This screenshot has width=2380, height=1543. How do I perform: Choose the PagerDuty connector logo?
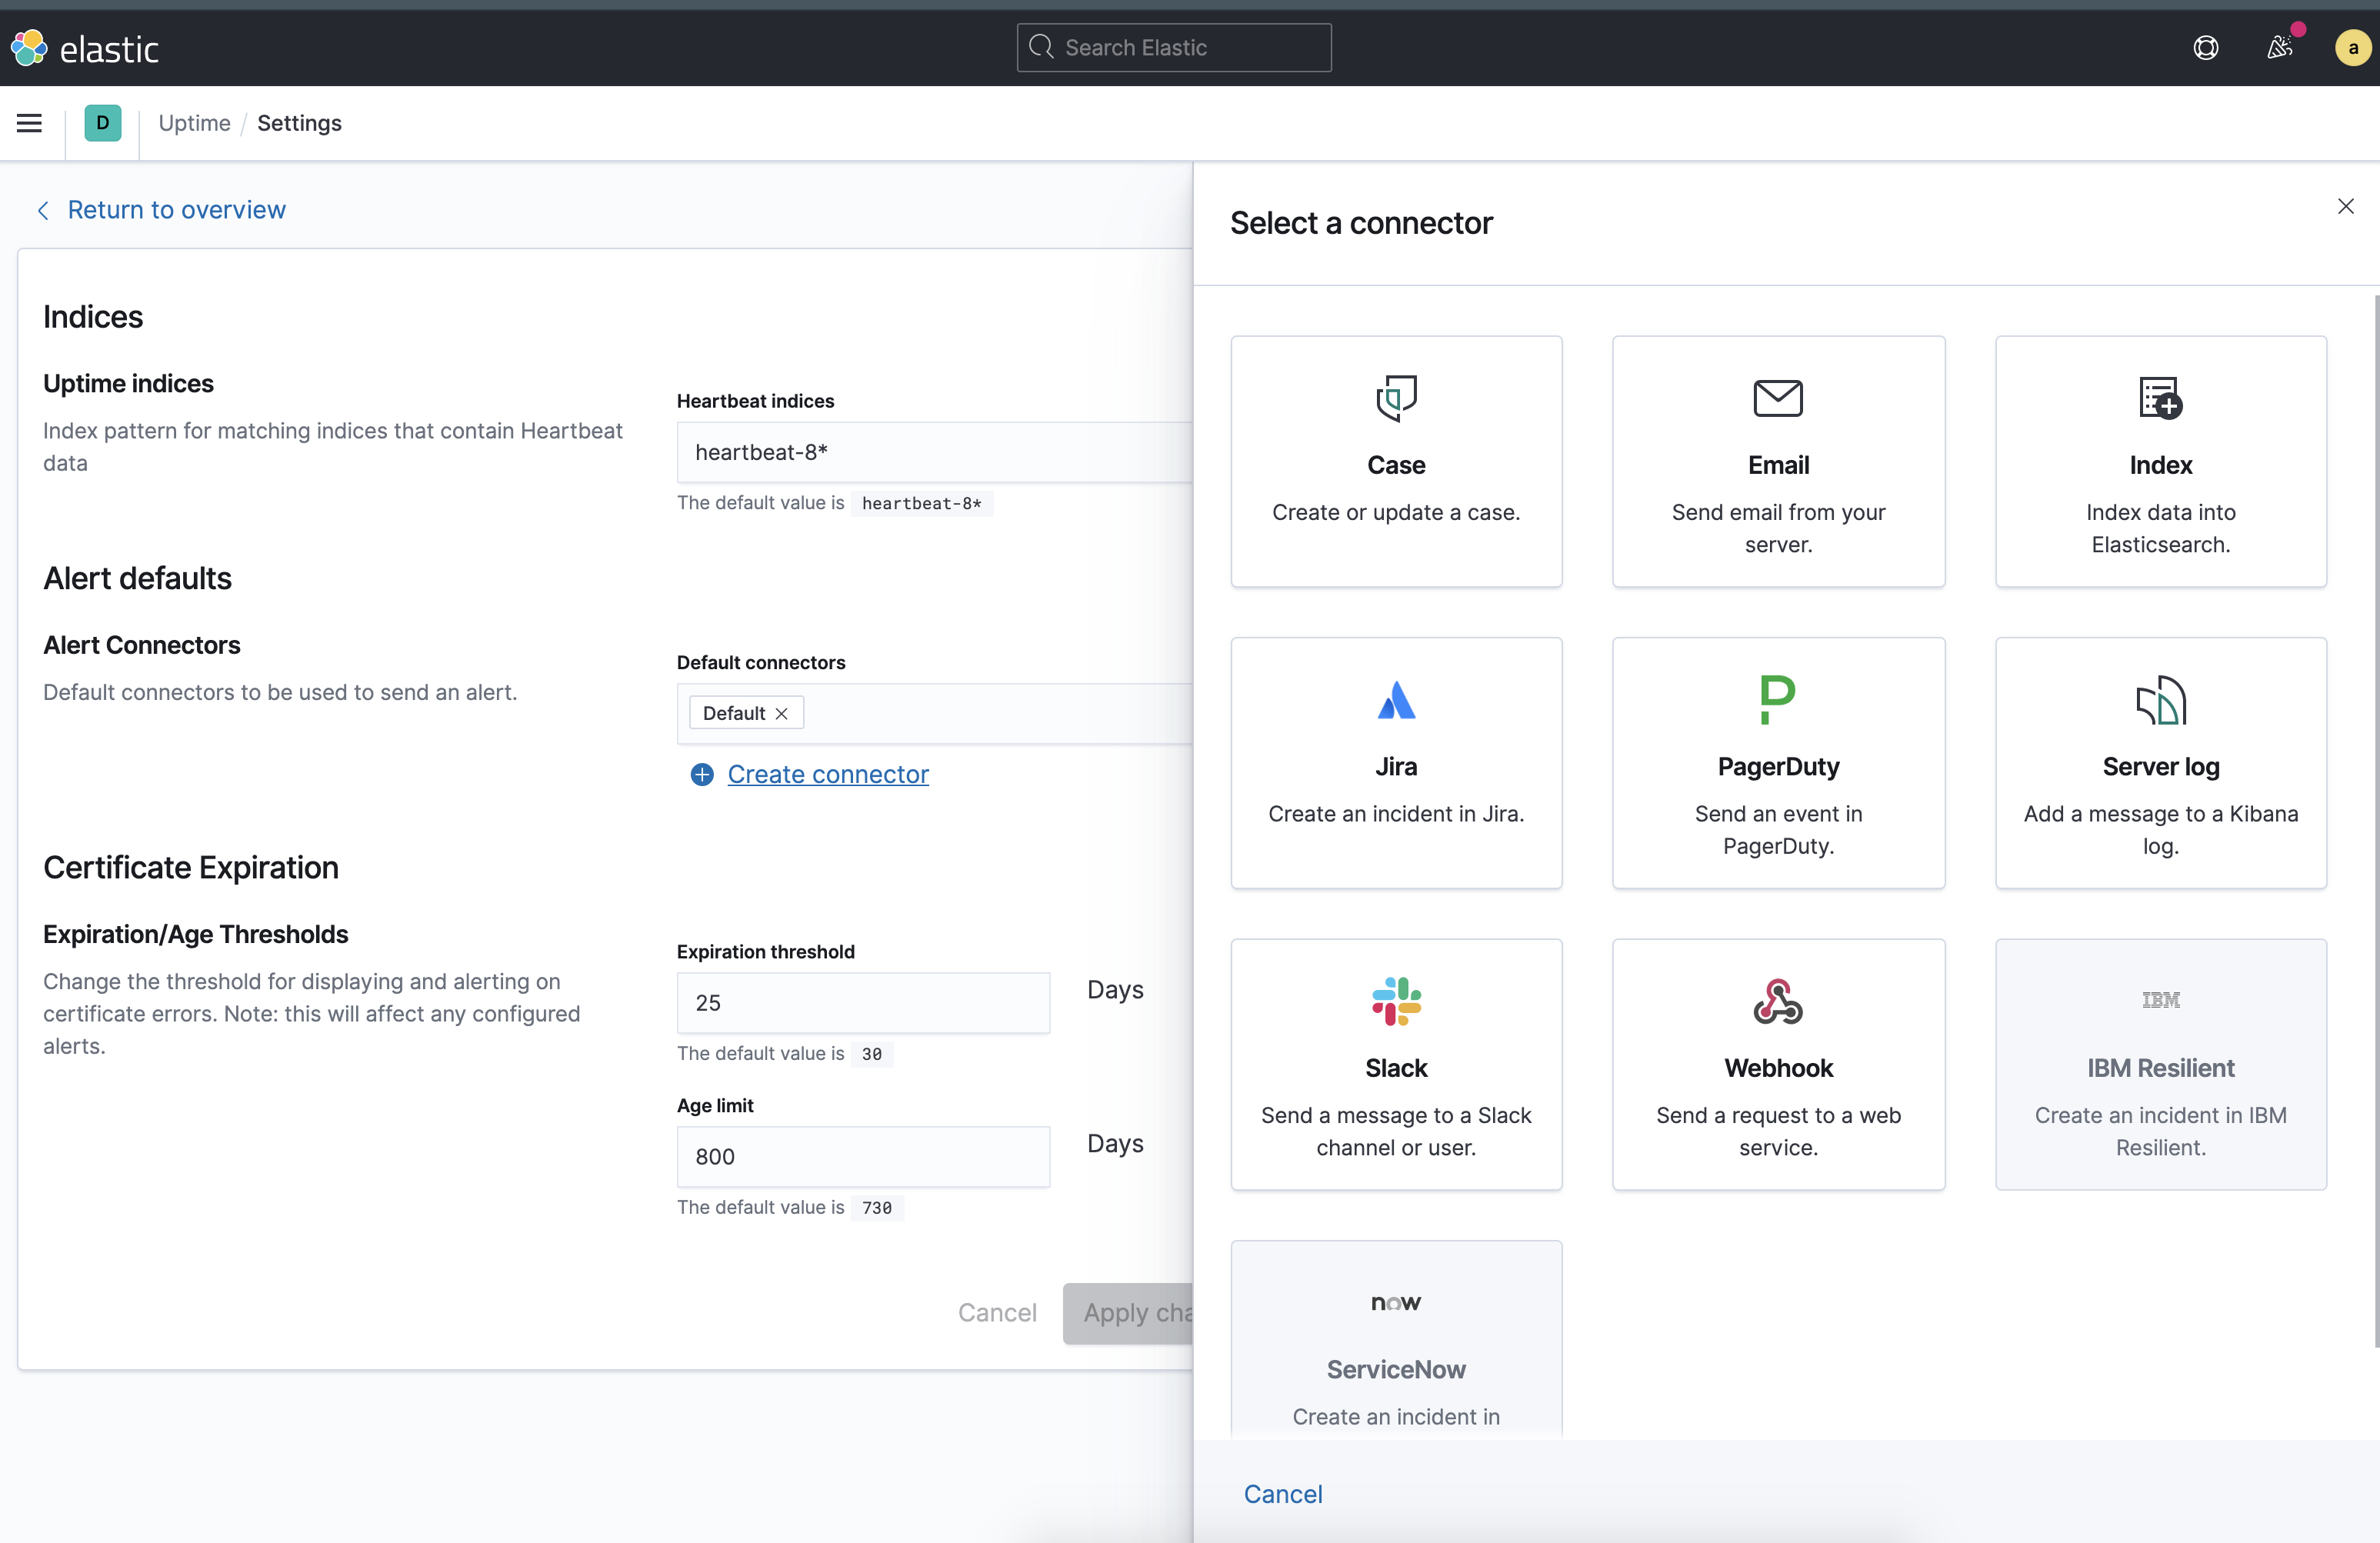tap(1778, 700)
